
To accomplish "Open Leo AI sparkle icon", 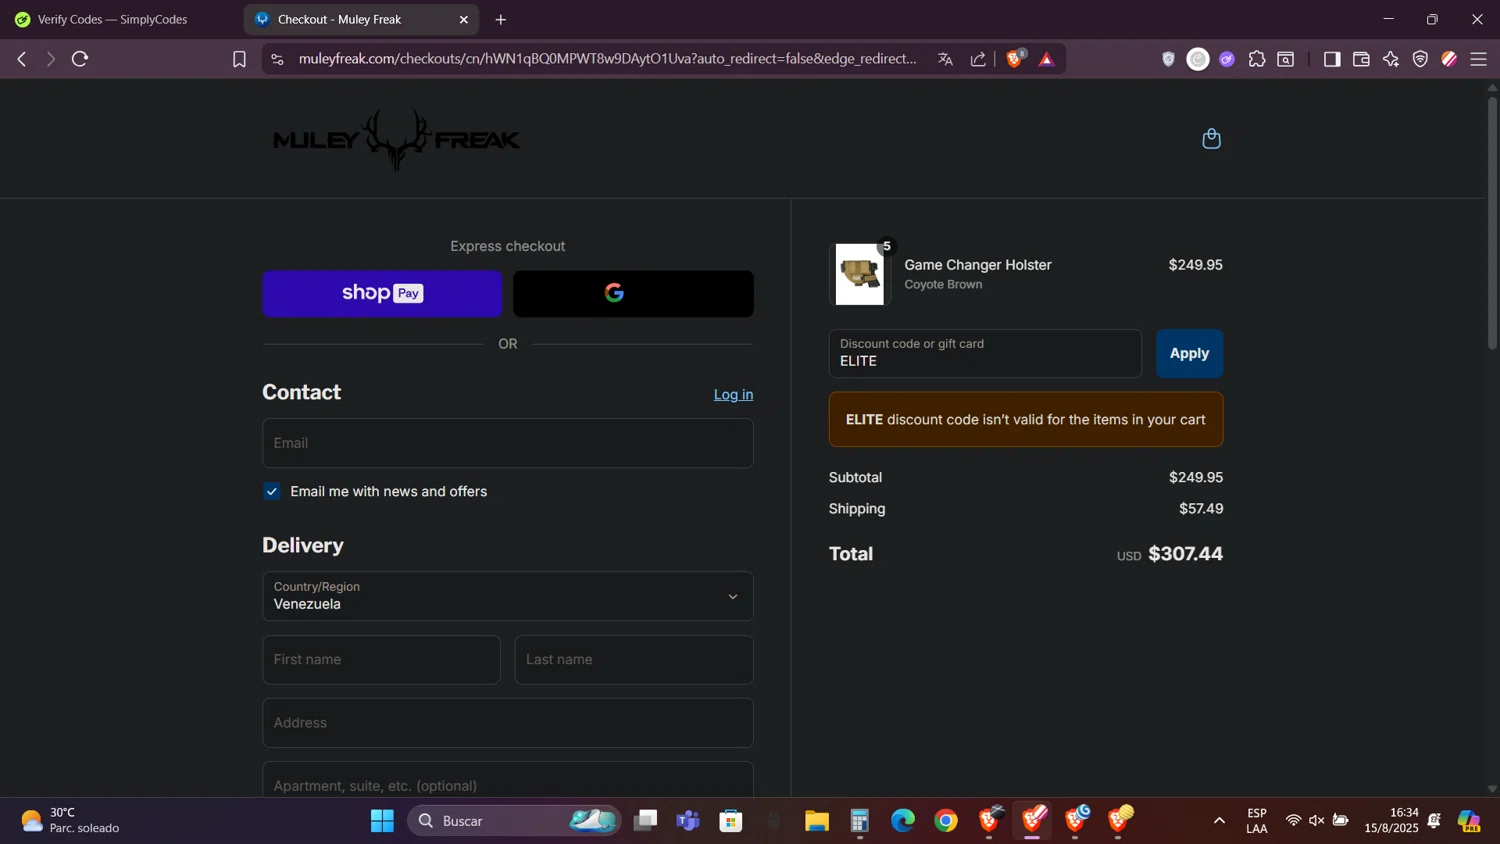I will click(1391, 59).
